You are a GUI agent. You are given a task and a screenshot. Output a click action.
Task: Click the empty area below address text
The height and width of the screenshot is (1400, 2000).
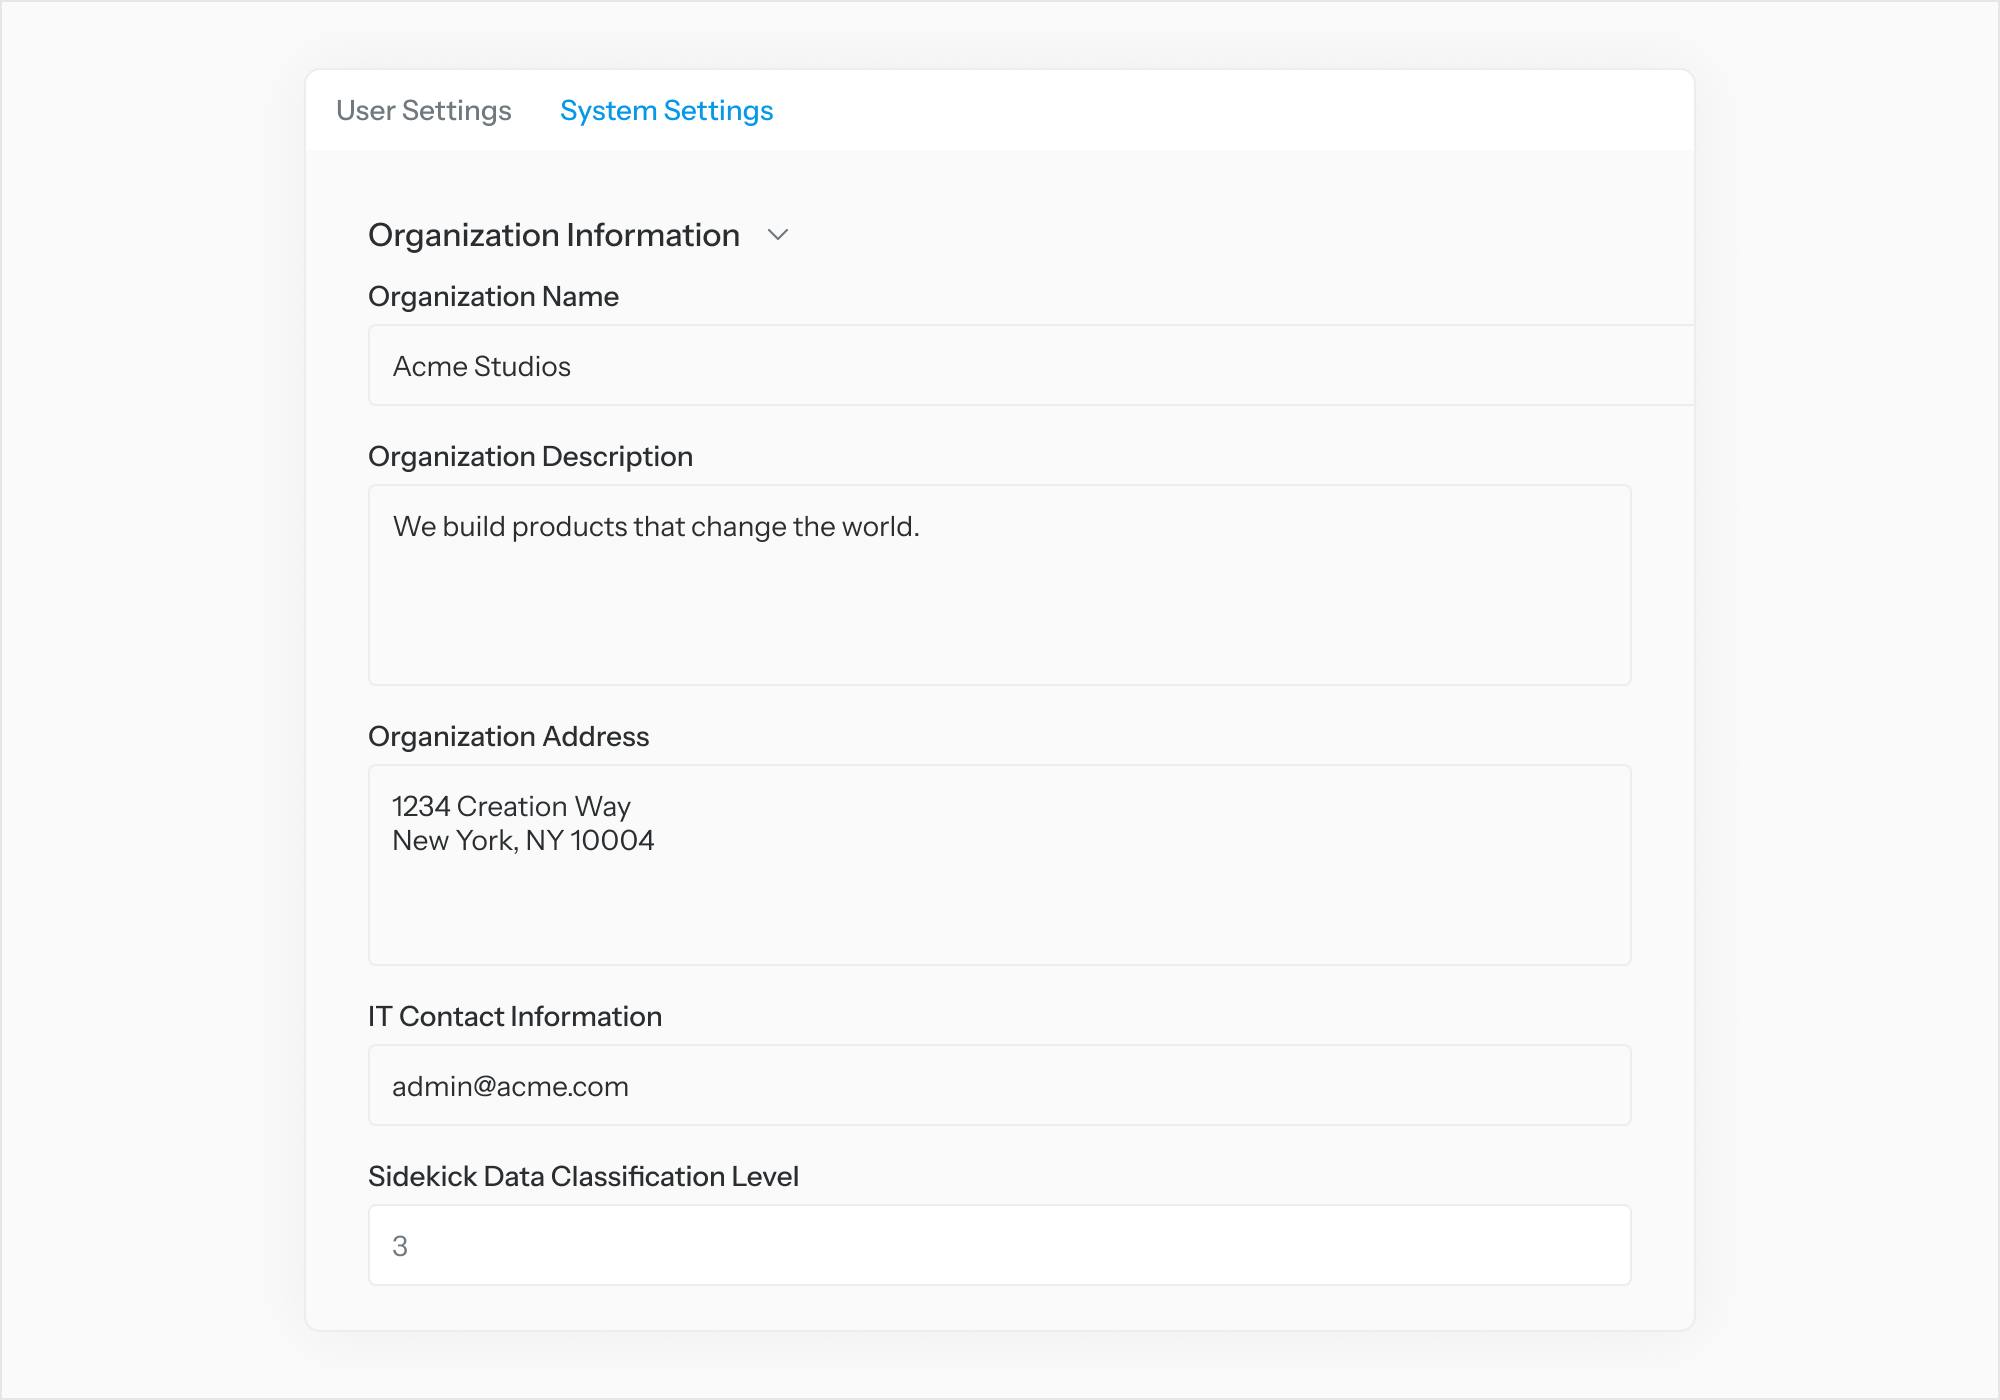(x=1000, y=915)
